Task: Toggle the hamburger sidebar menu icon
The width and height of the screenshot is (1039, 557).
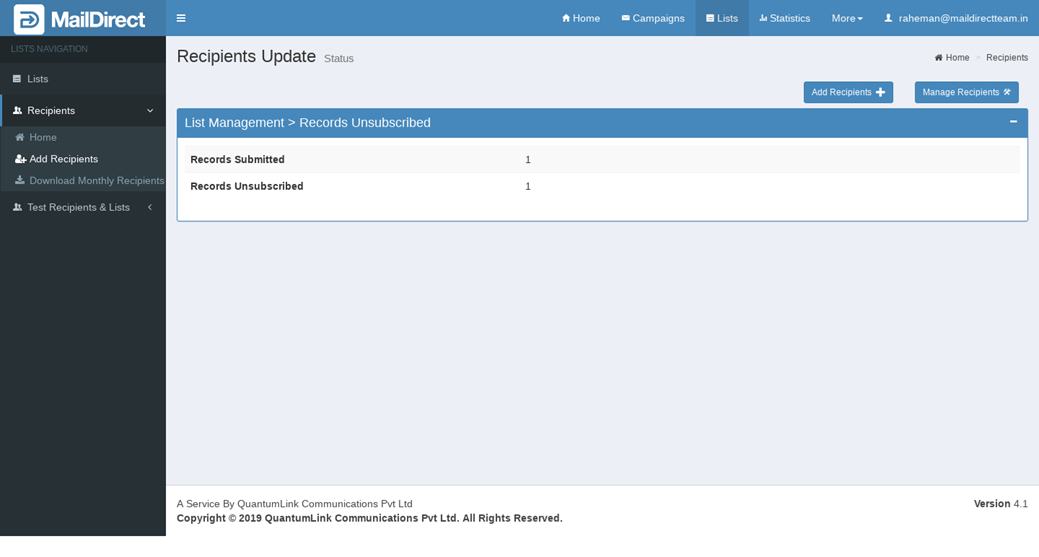Action: click(x=181, y=18)
